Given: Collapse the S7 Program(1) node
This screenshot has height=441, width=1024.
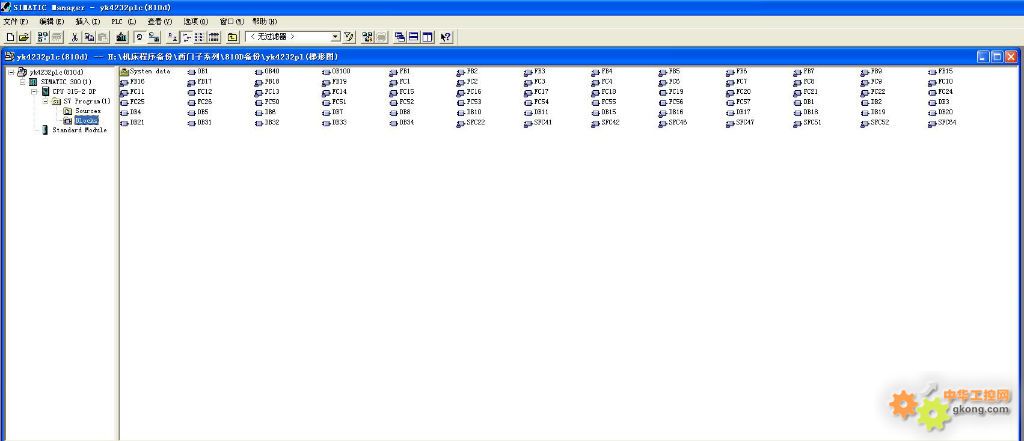Looking at the screenshot, I should pos(45,101).
